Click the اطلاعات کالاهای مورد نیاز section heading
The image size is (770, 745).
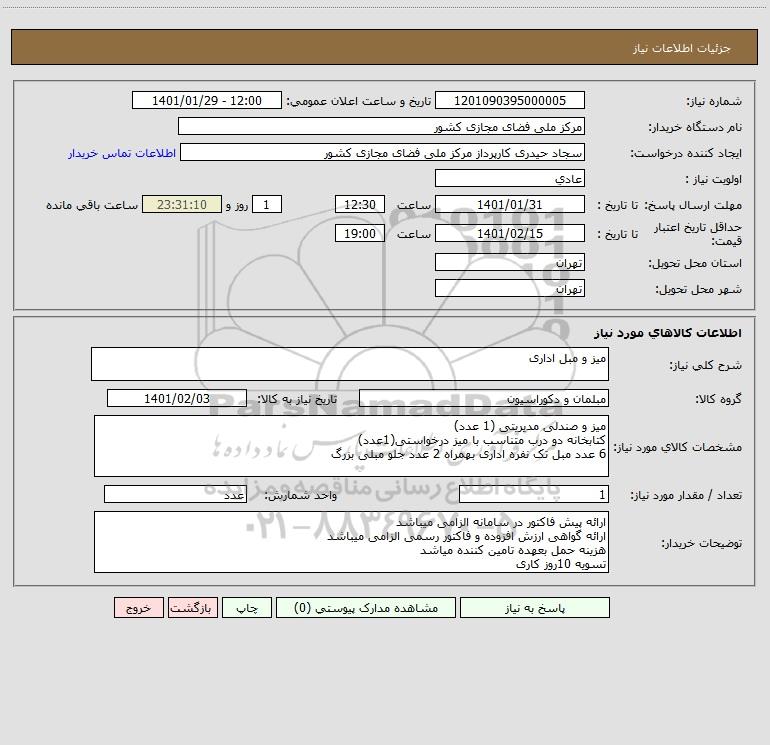pos(668,333)
